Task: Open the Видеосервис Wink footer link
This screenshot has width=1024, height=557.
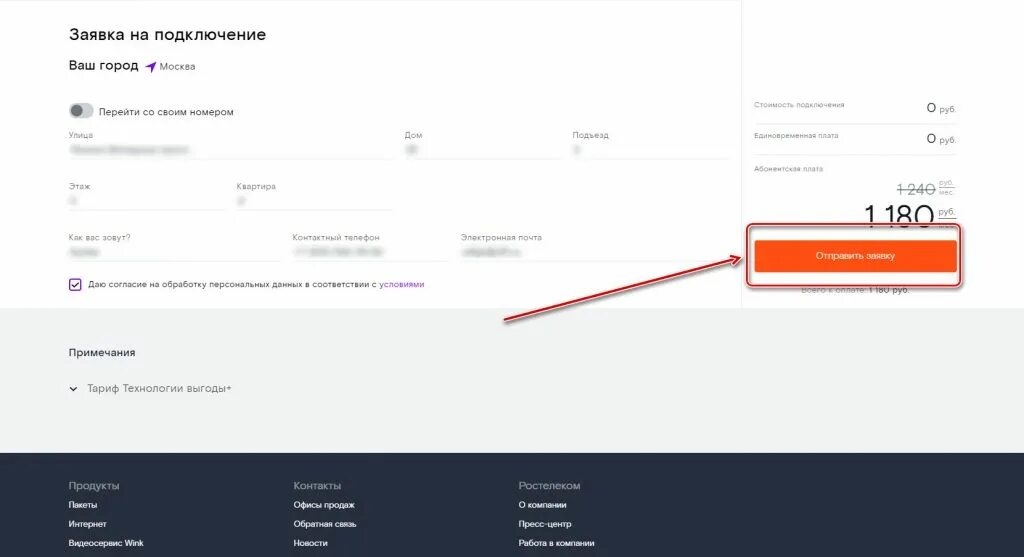Action: click(x=106, y=543)
